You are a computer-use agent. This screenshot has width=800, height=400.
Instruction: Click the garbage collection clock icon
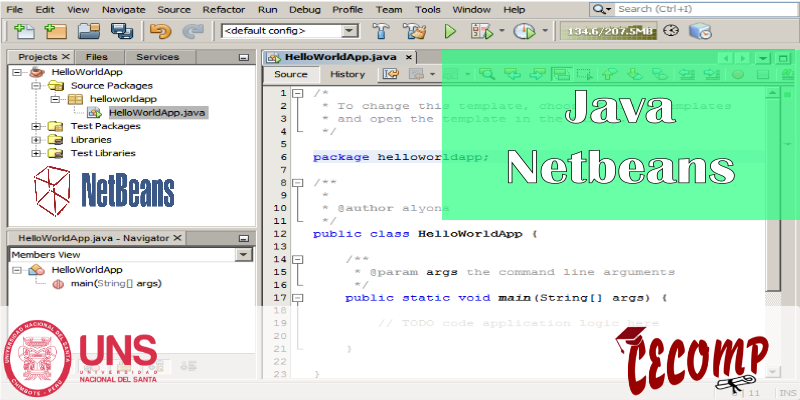click(x=671, y=31)
